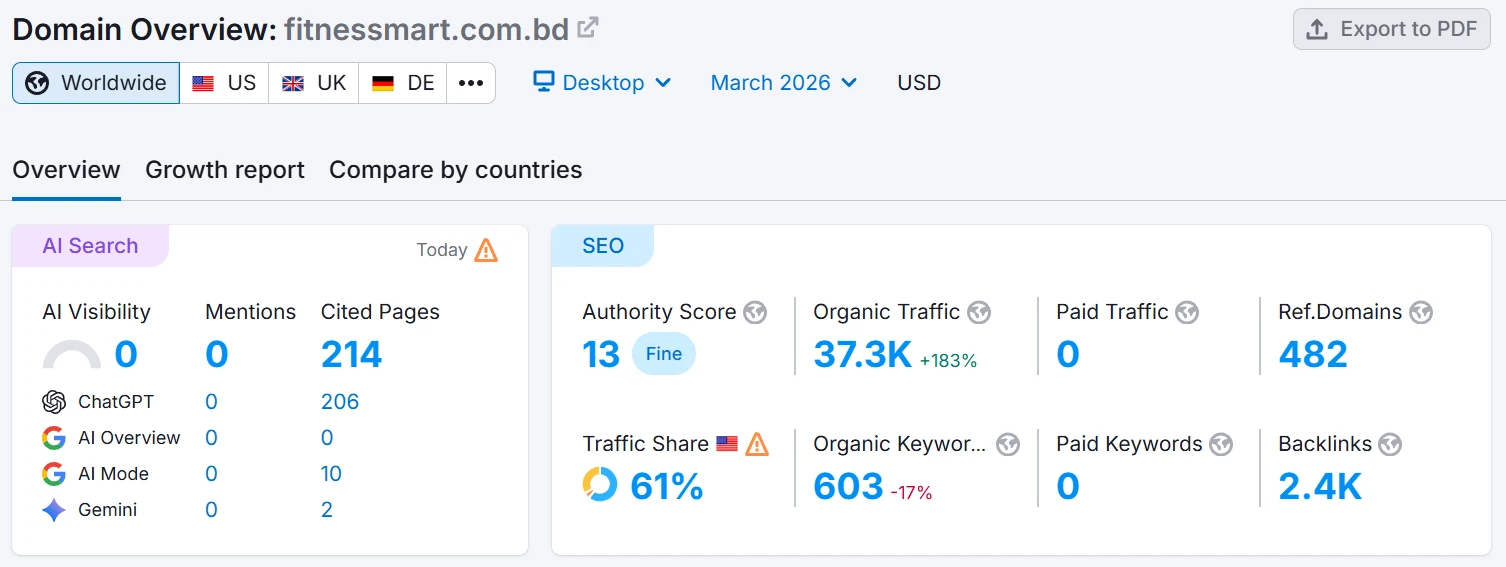This screenshot has height=567, width=1506.
Task: Click the globe icon beside Paid Keywords
Action: tap(1221, 444)
